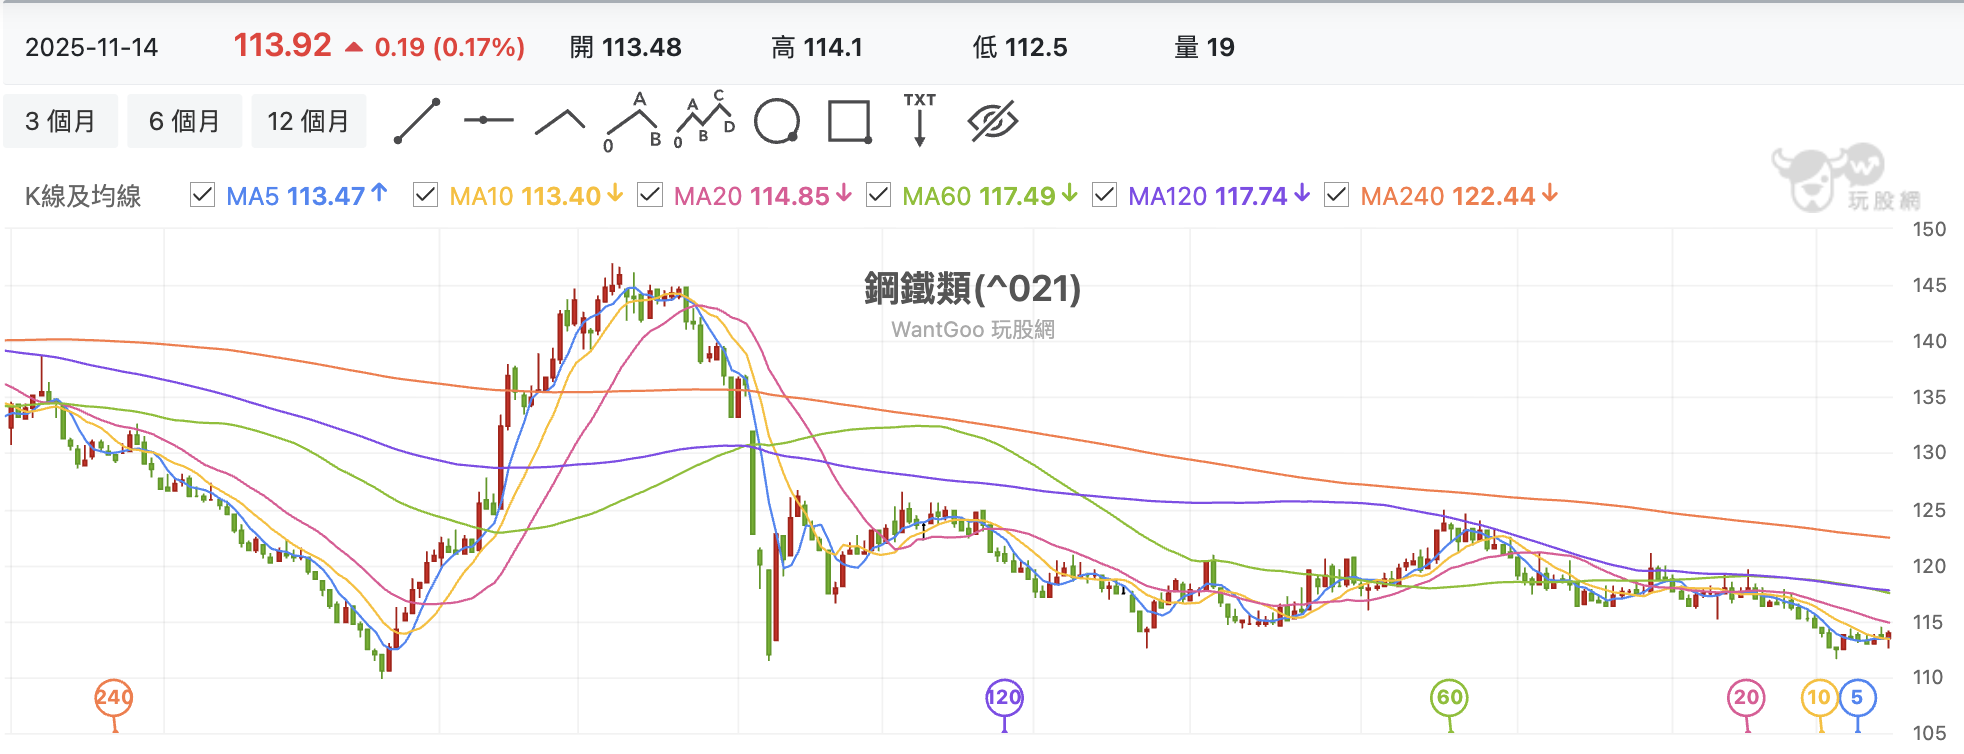Select the circle drawing tool
1964x754 pixels.
tap(777, 122)
